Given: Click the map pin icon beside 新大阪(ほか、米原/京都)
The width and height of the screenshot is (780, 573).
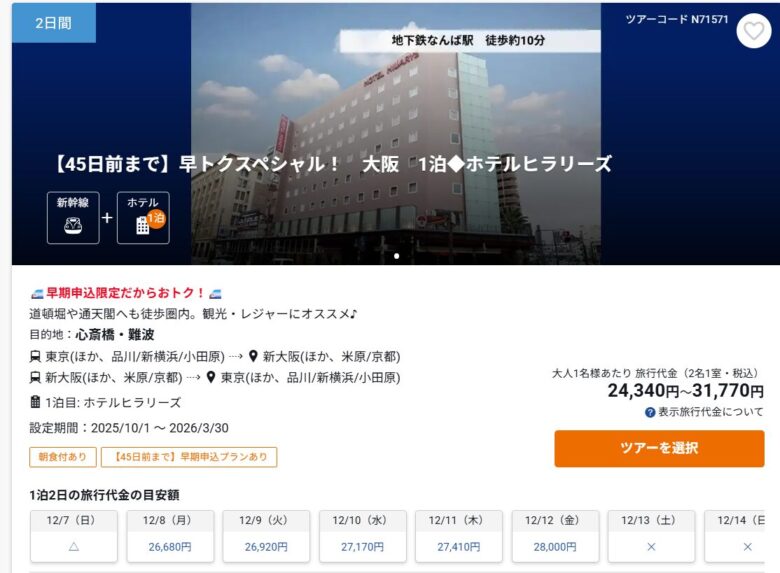Looking at the screenshot, I should tap(253, 356).
